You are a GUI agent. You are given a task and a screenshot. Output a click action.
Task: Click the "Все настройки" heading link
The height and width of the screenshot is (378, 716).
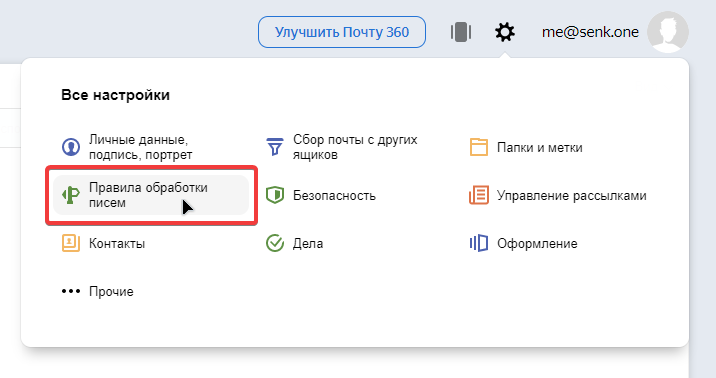point(115,95)
